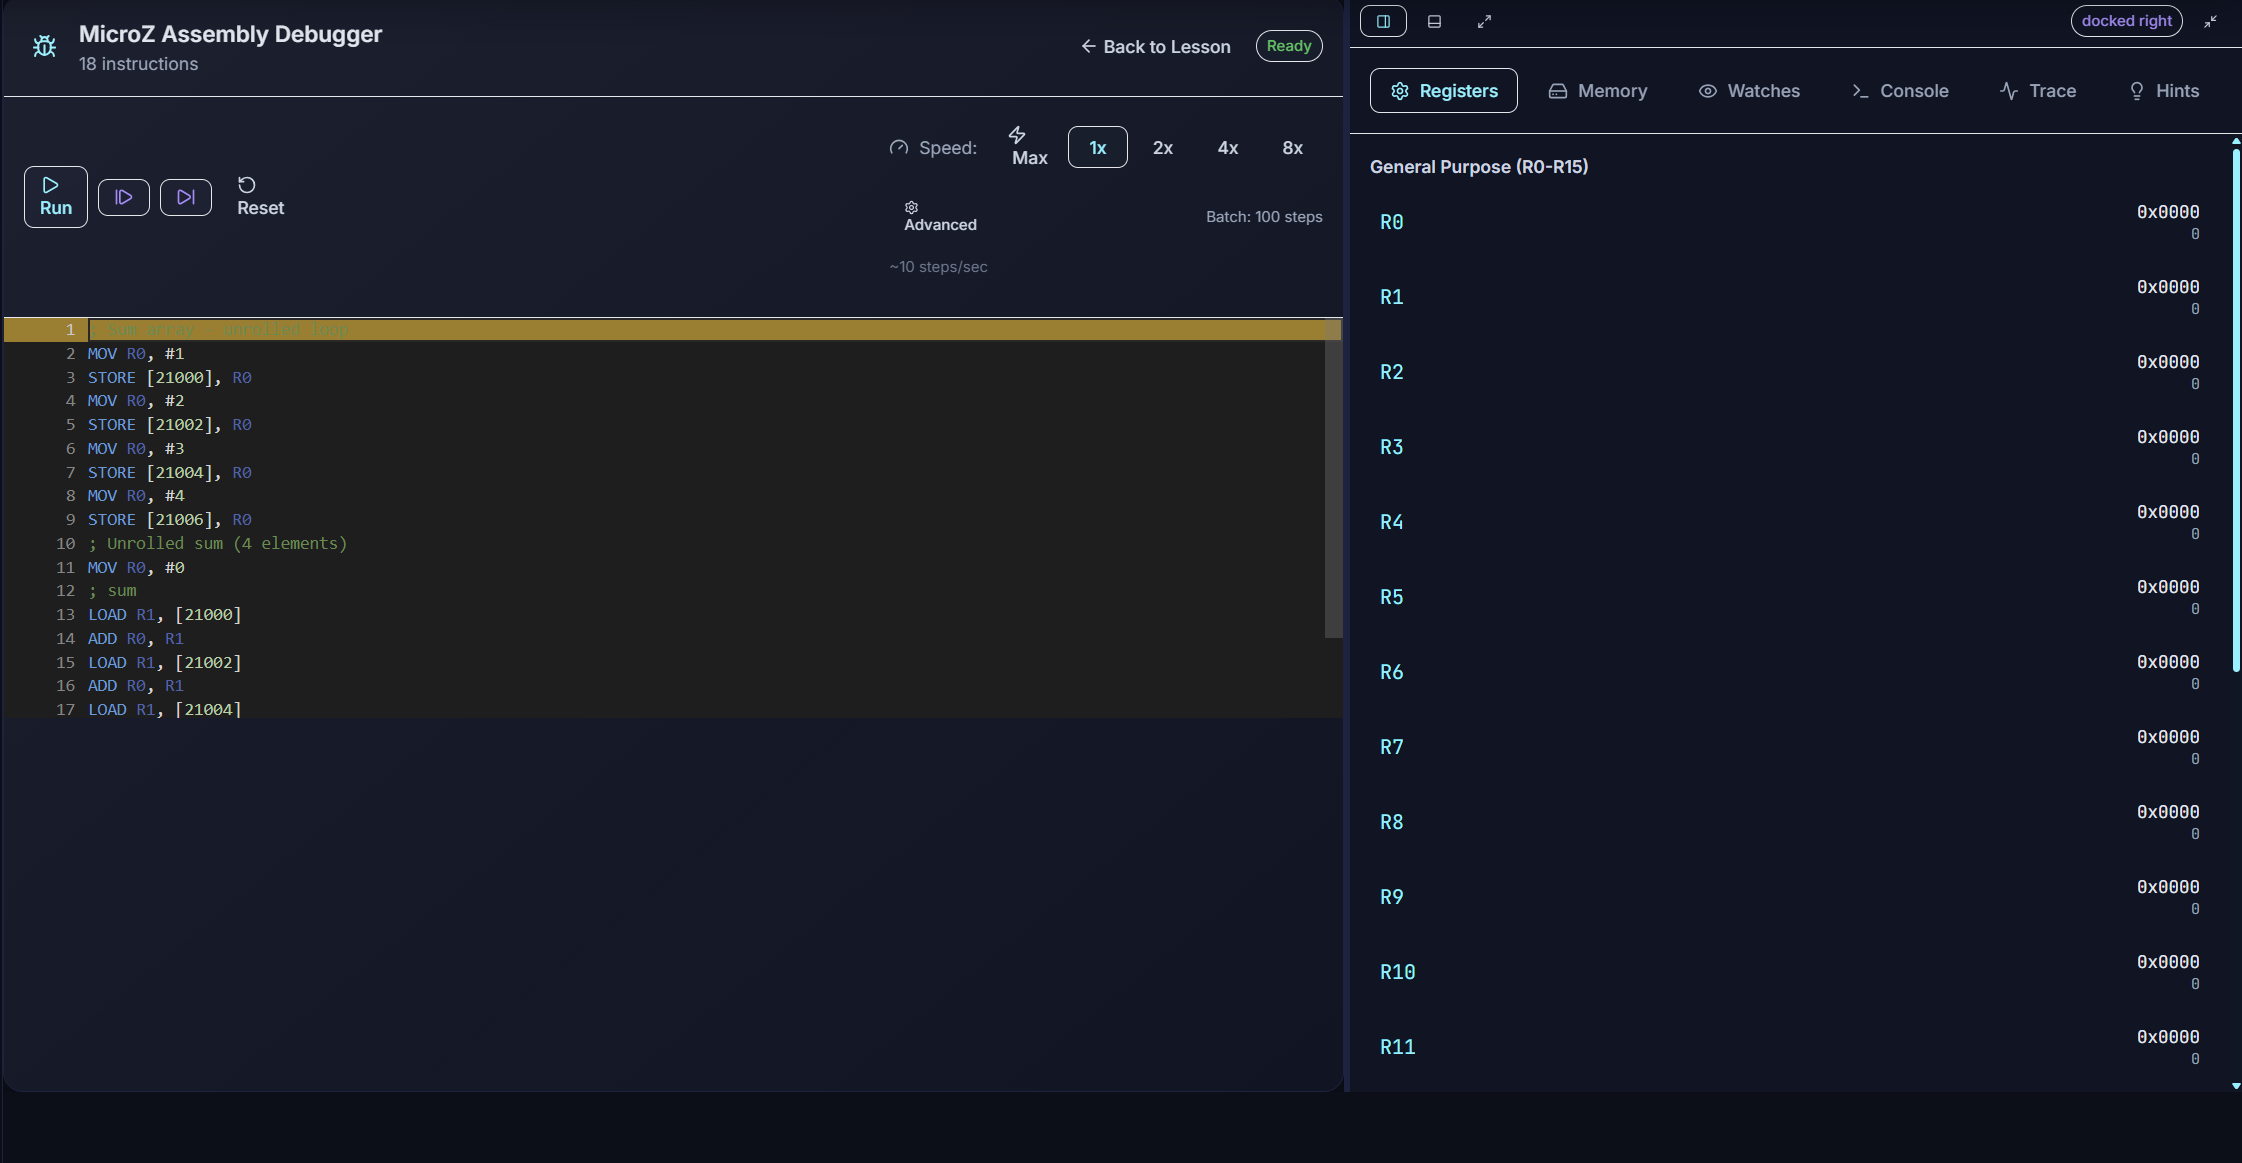
Task: Select Max speed lightning option
Action: tap(1029, 147)
